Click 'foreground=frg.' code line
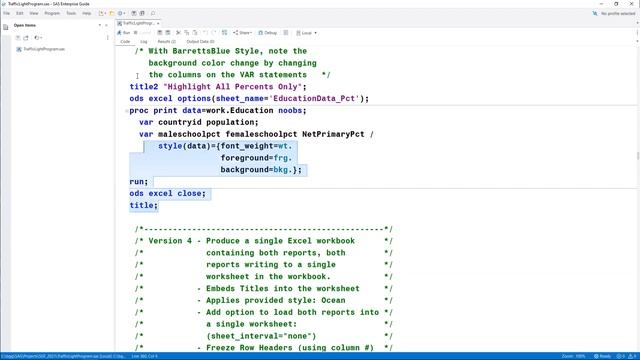 [256, 158]
